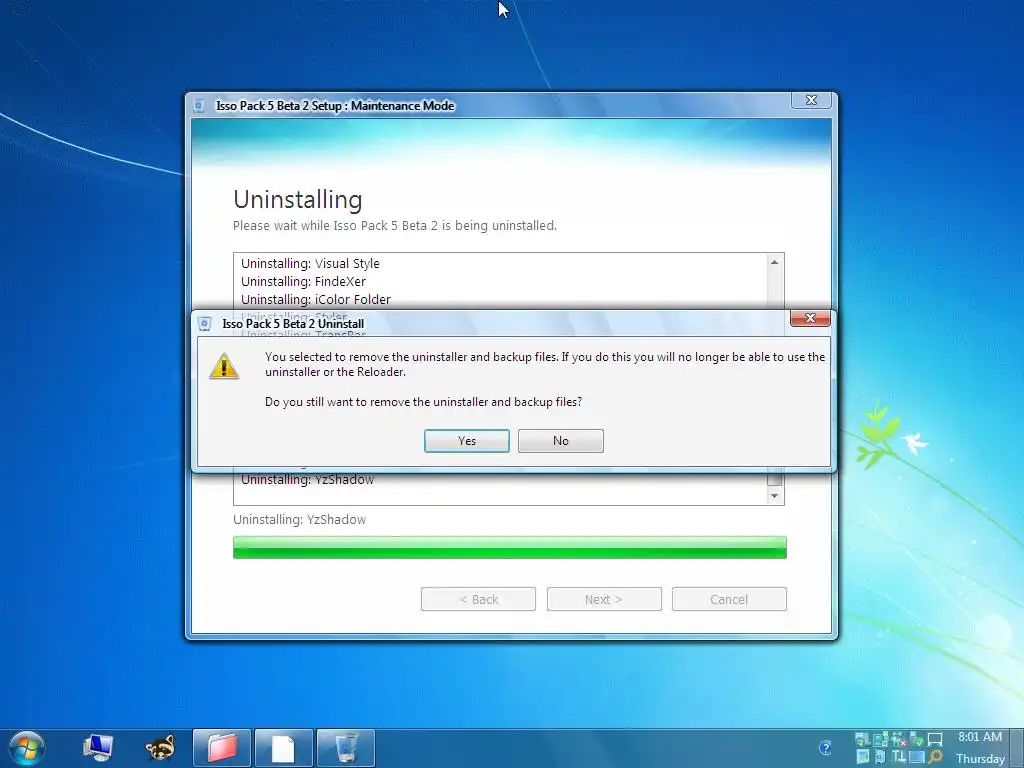Open the raccoon icon on the taskbar
The width and height of the screenshot is (1024, 768).
(160, 748)
